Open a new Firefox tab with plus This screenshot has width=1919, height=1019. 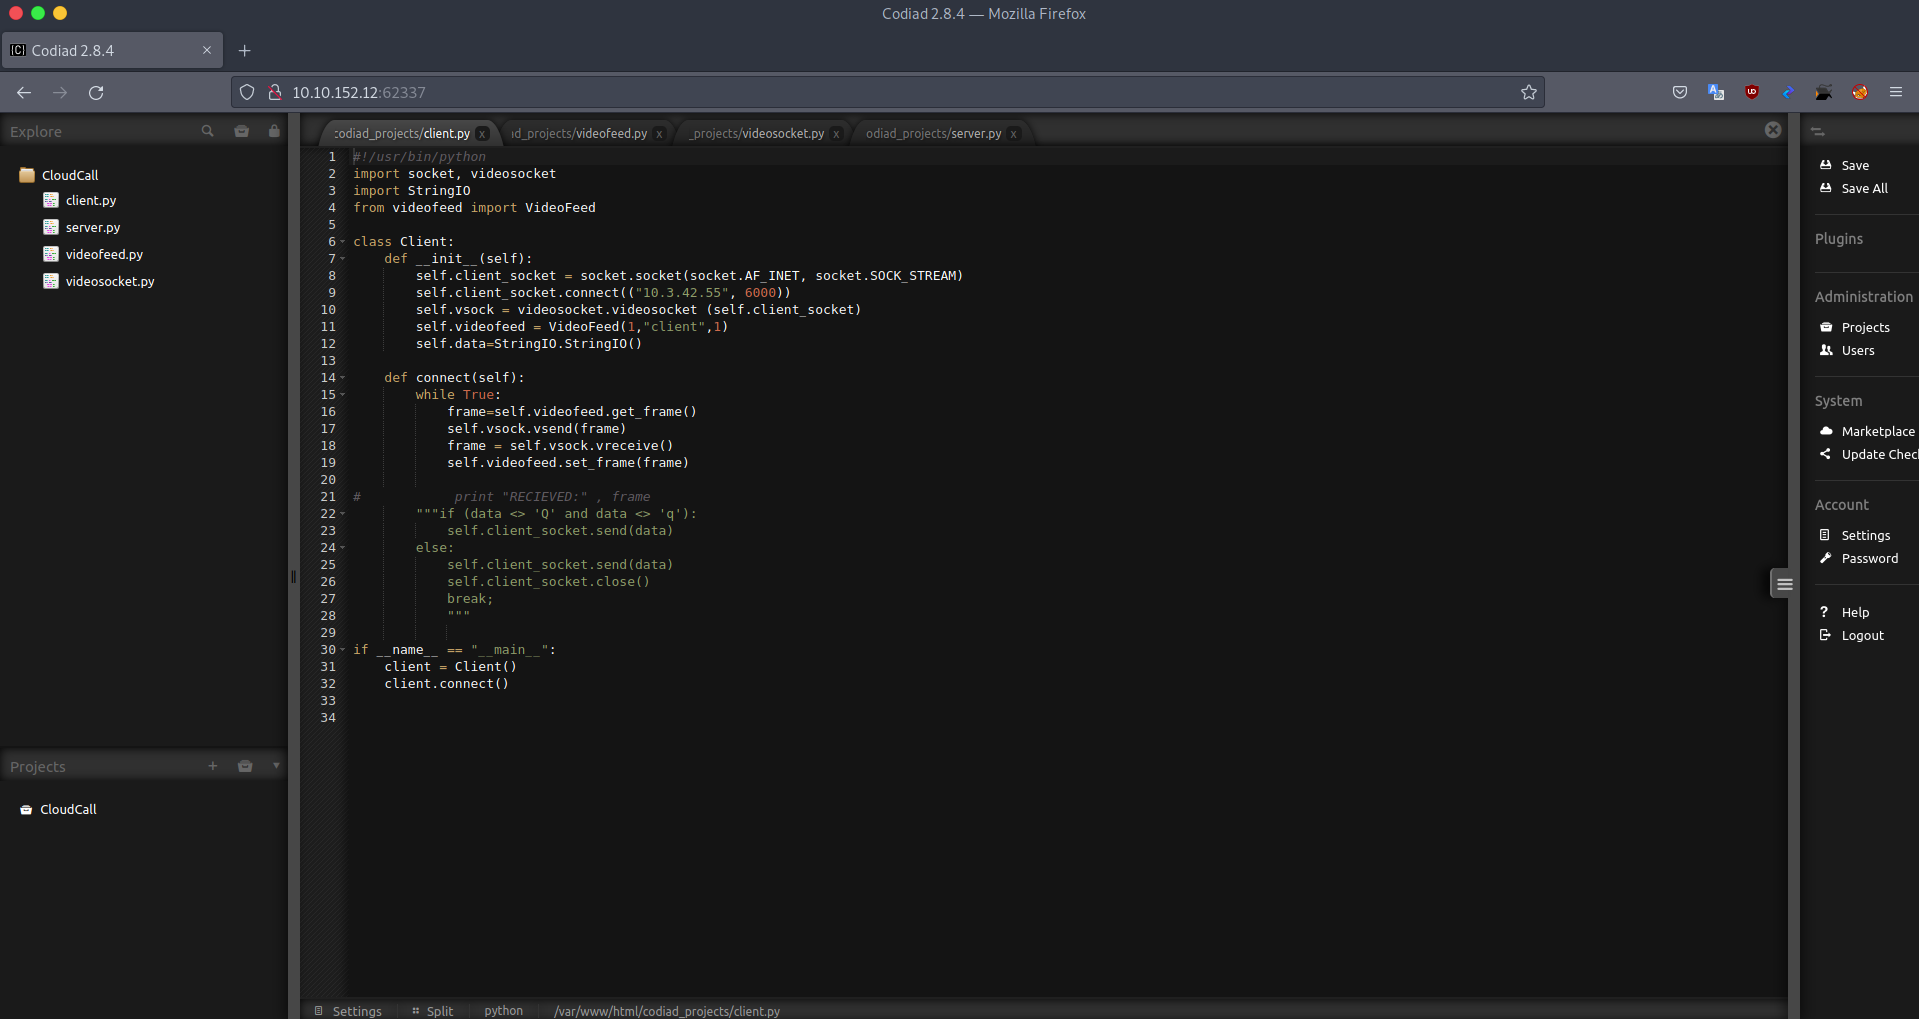click(x=244, y=51)
